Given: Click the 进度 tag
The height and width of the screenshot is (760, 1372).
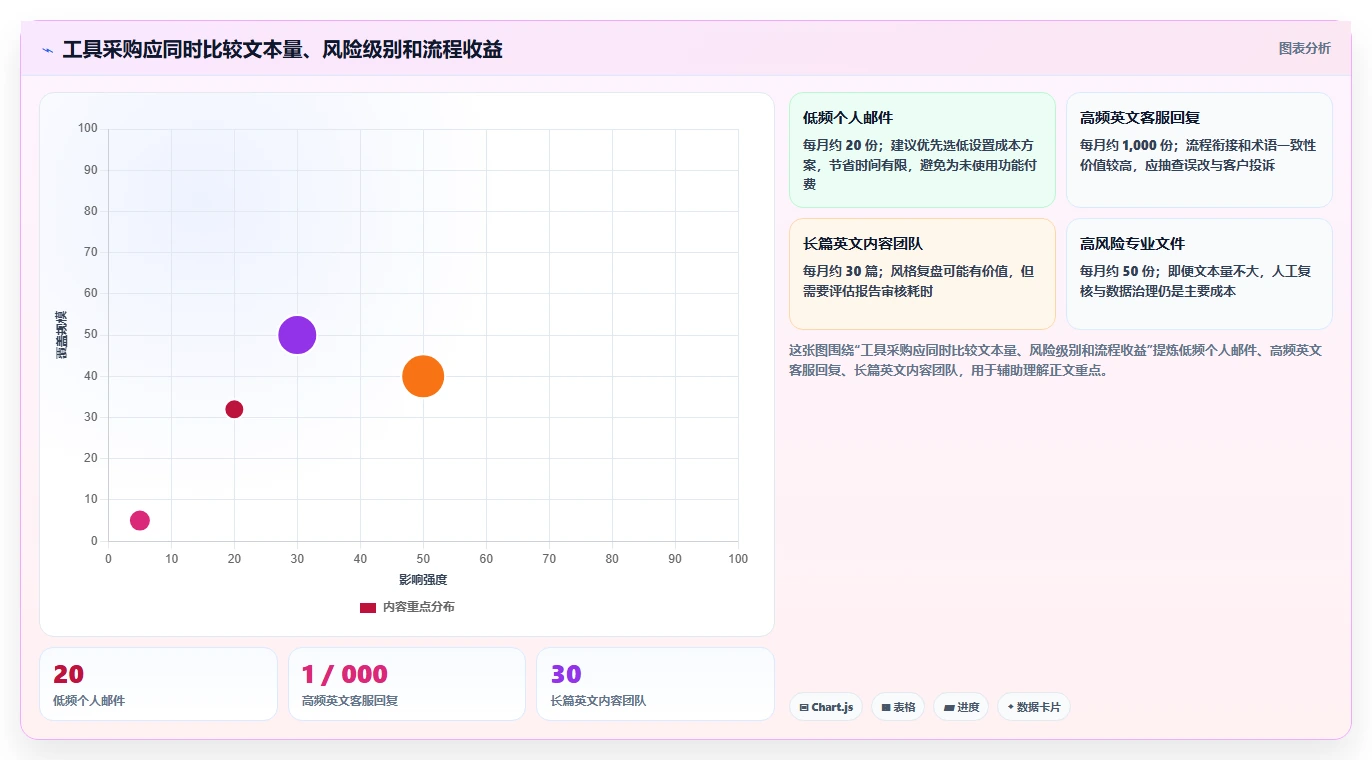Looking at the screenshot, I should [961, 707].
